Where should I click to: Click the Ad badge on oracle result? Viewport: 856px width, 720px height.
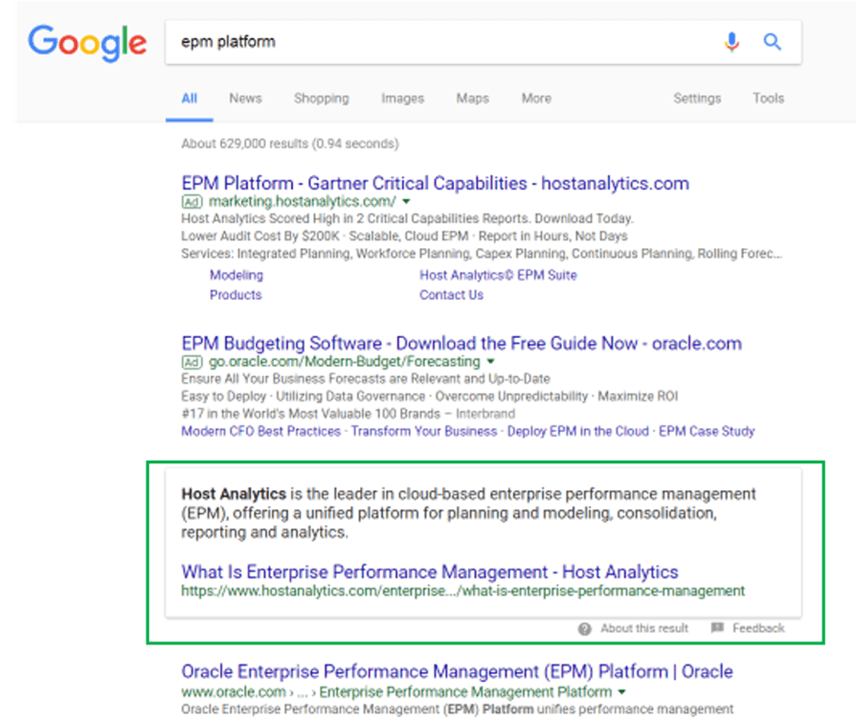(x=192, y=362)
